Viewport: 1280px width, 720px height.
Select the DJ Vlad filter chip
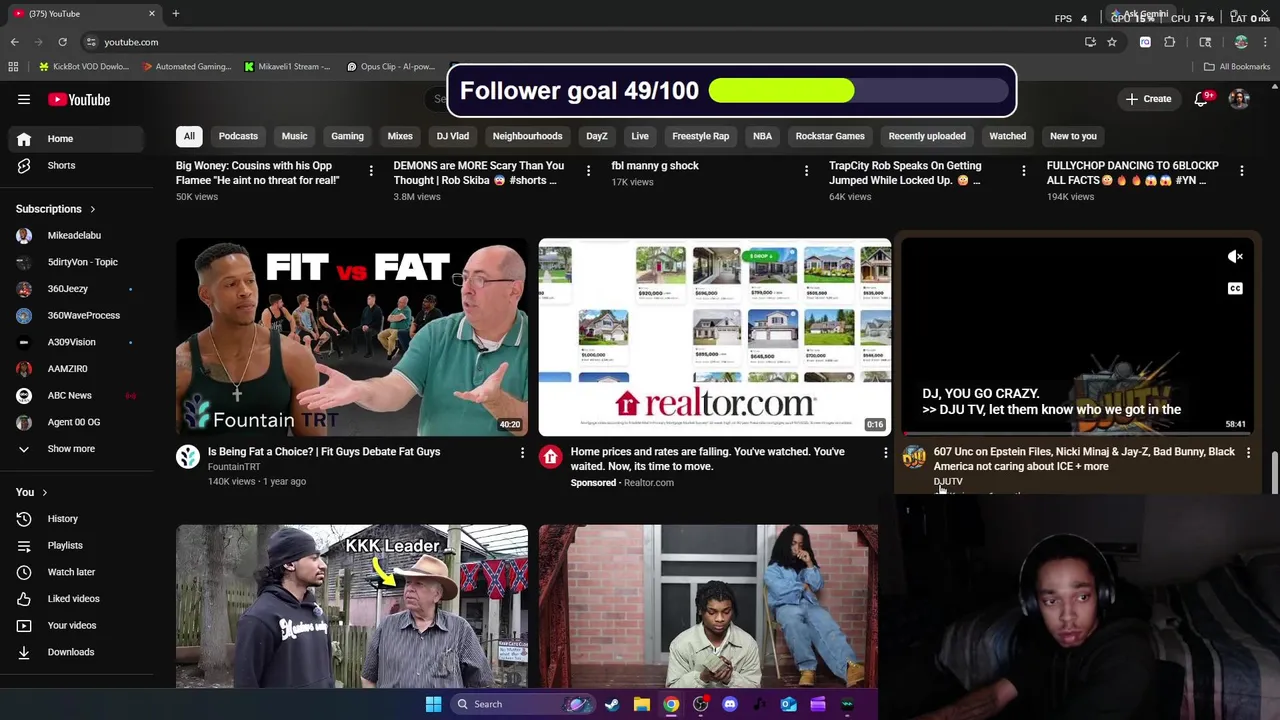click(x=452, y=136)
